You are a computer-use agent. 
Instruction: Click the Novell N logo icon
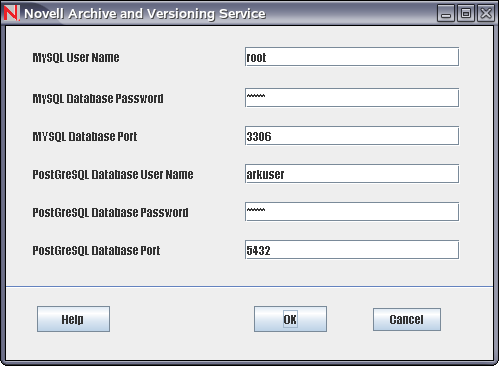pos(11,13)
